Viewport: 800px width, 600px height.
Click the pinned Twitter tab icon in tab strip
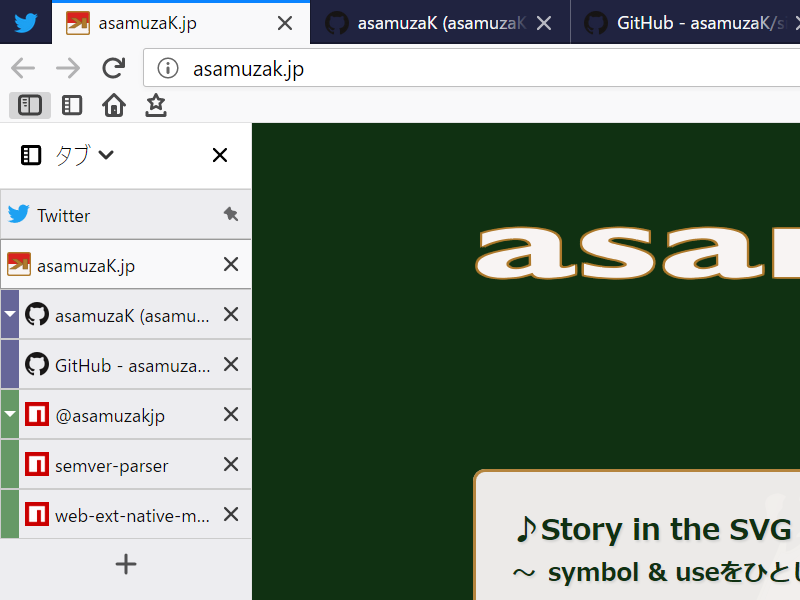(26, 23)
